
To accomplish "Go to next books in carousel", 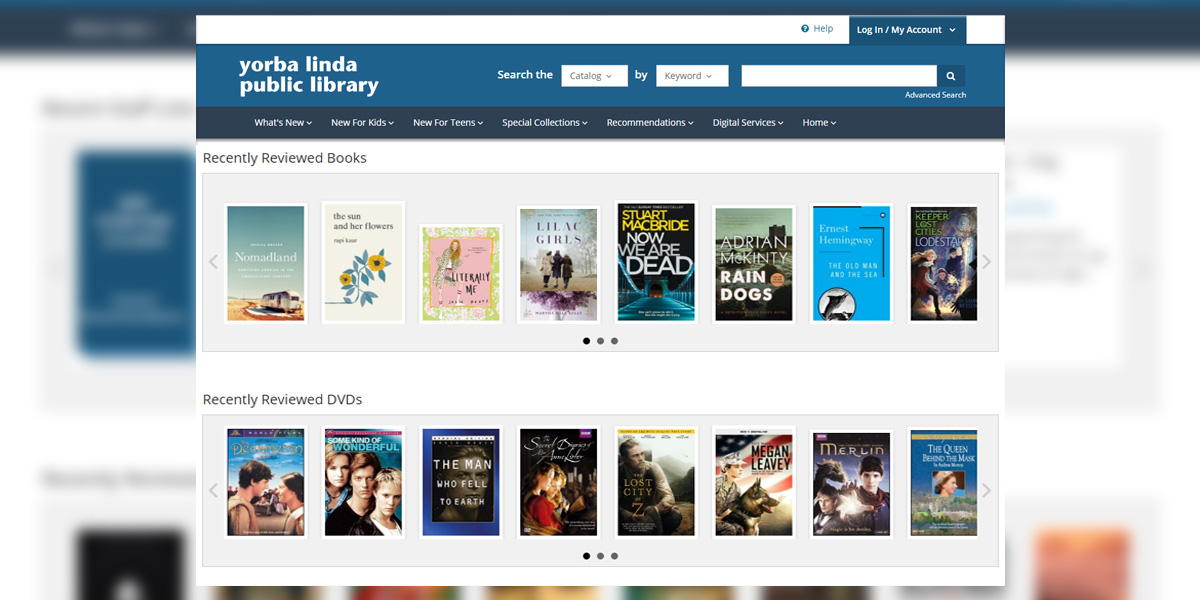I will pos(986,262).
